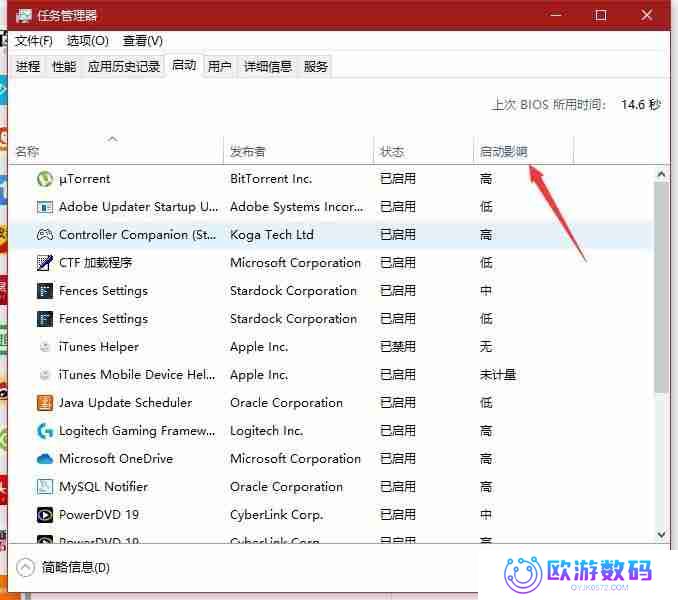This screenshot has width=678, height=600.
Task: Click the scrollbar up arrow
Action: point(661,174)
